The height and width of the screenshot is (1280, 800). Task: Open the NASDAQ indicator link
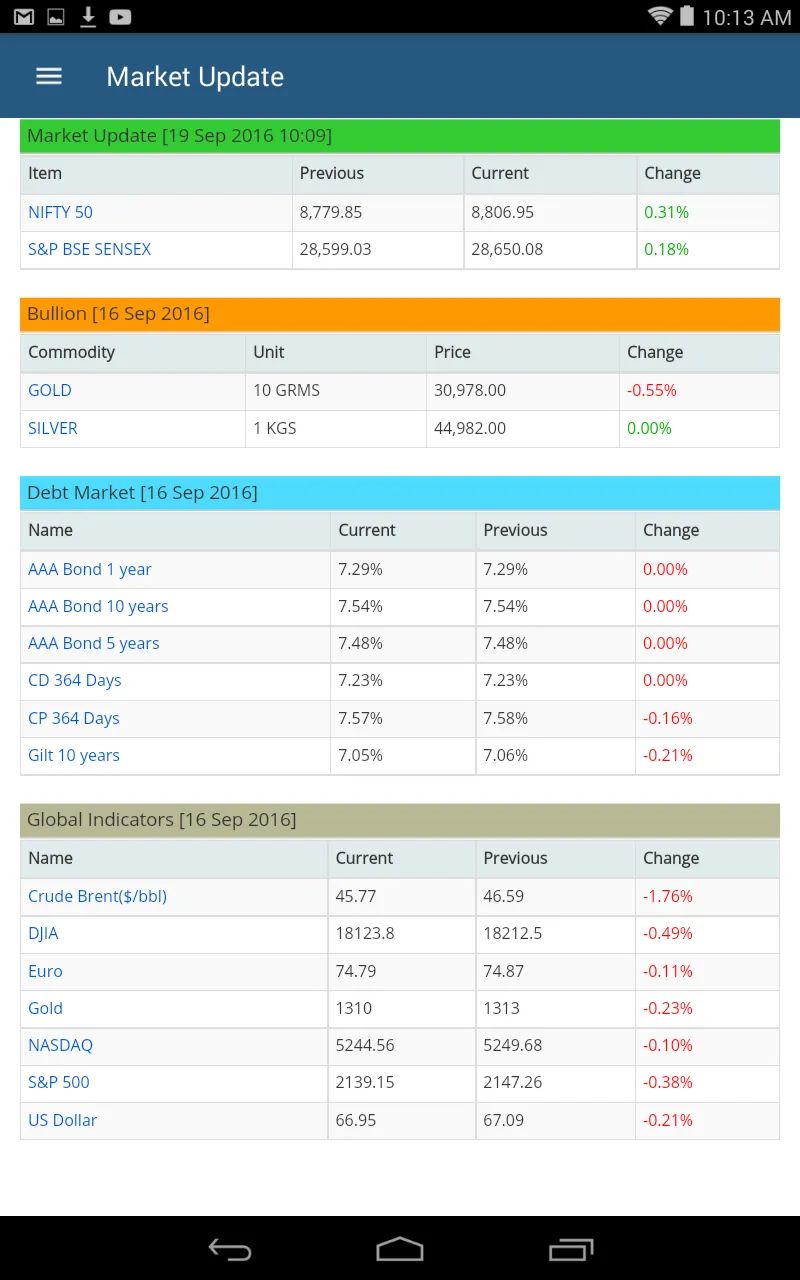click(60, 1045)
